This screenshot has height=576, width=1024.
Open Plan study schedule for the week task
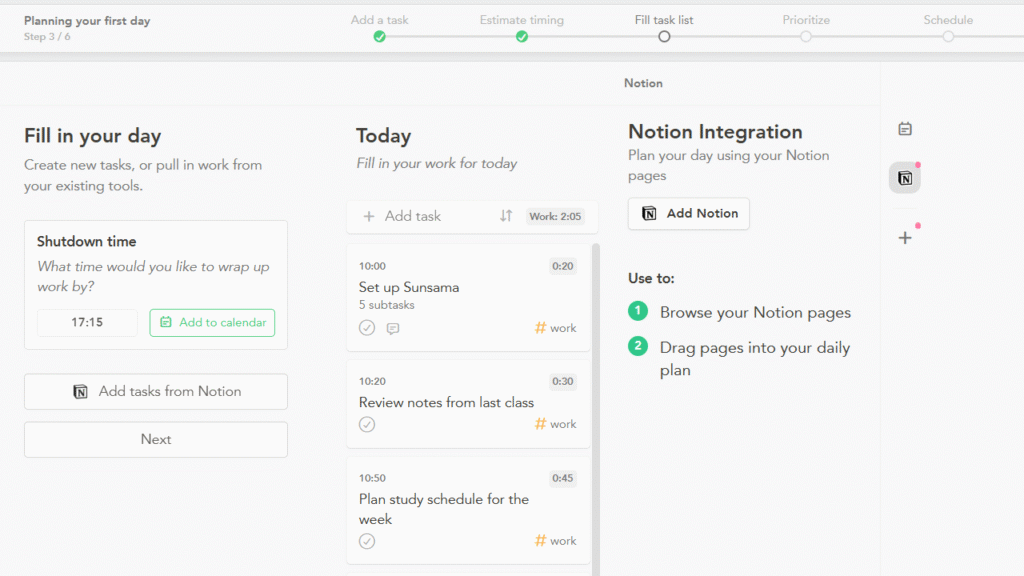[x=444, y=509]
